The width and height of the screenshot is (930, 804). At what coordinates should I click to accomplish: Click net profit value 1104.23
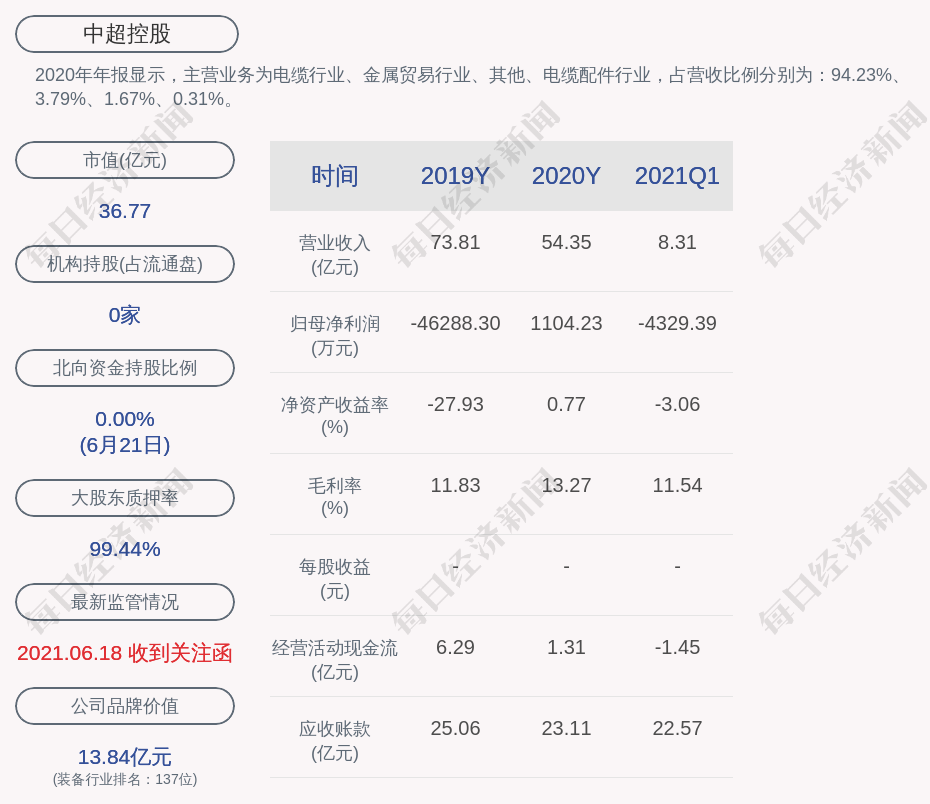(x=566, y=323)
